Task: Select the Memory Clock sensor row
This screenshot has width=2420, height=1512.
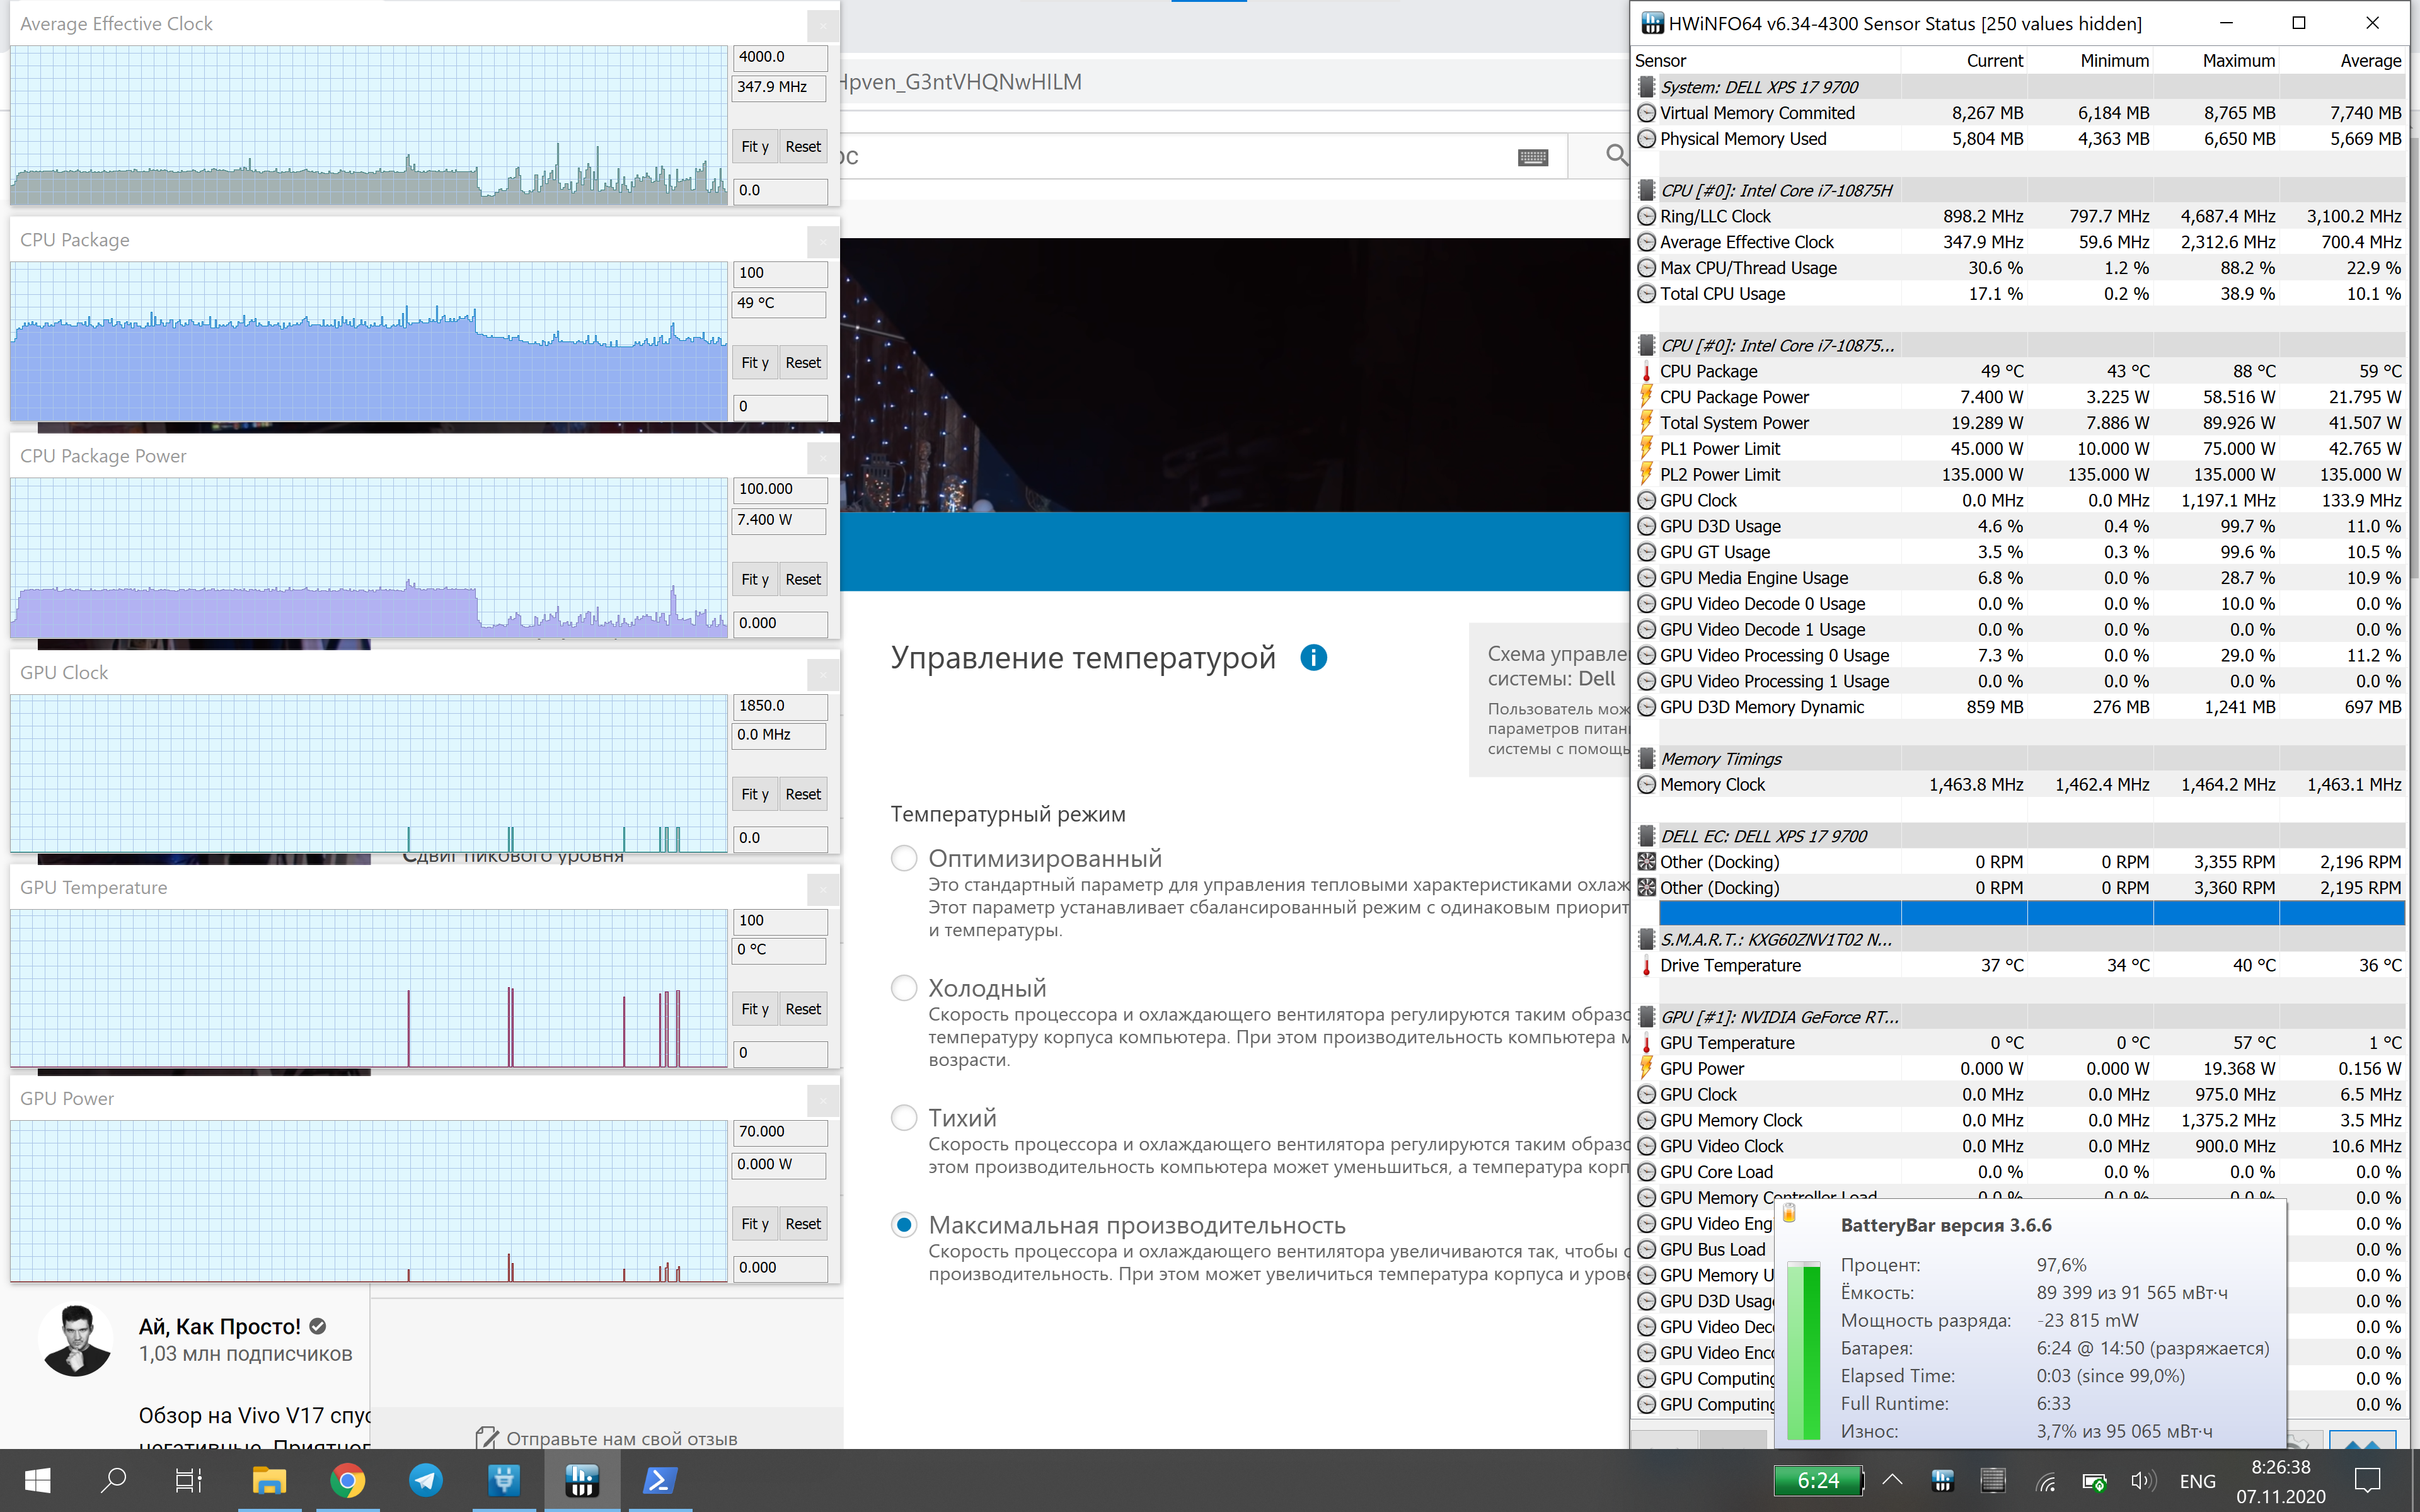Action: pyautogui.click(x=2019, y=785)
